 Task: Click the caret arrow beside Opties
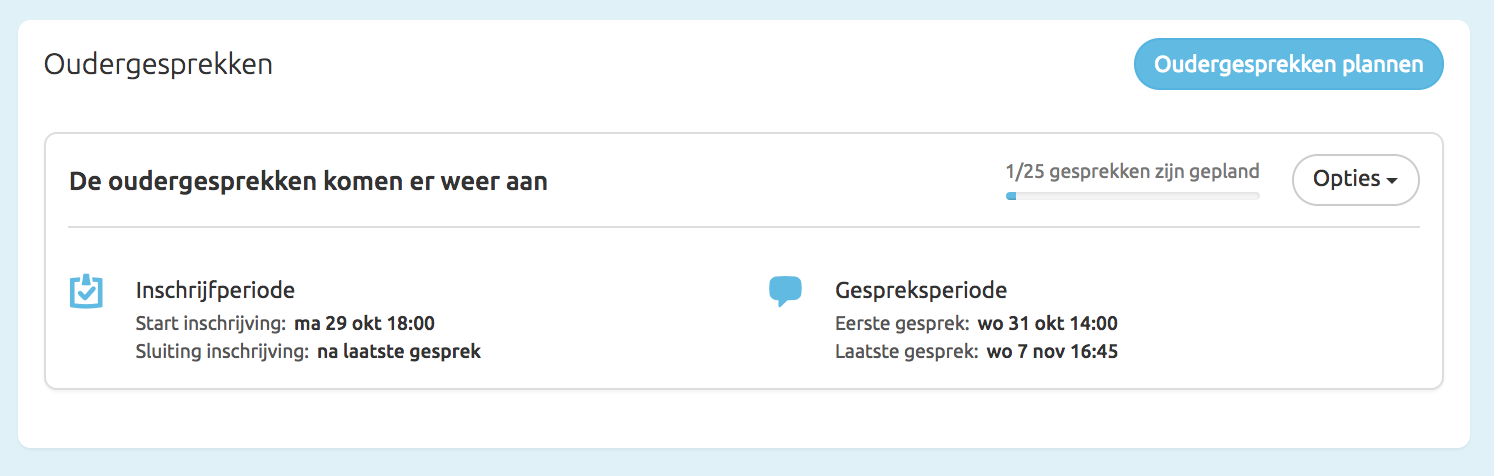click(1391, 181)
